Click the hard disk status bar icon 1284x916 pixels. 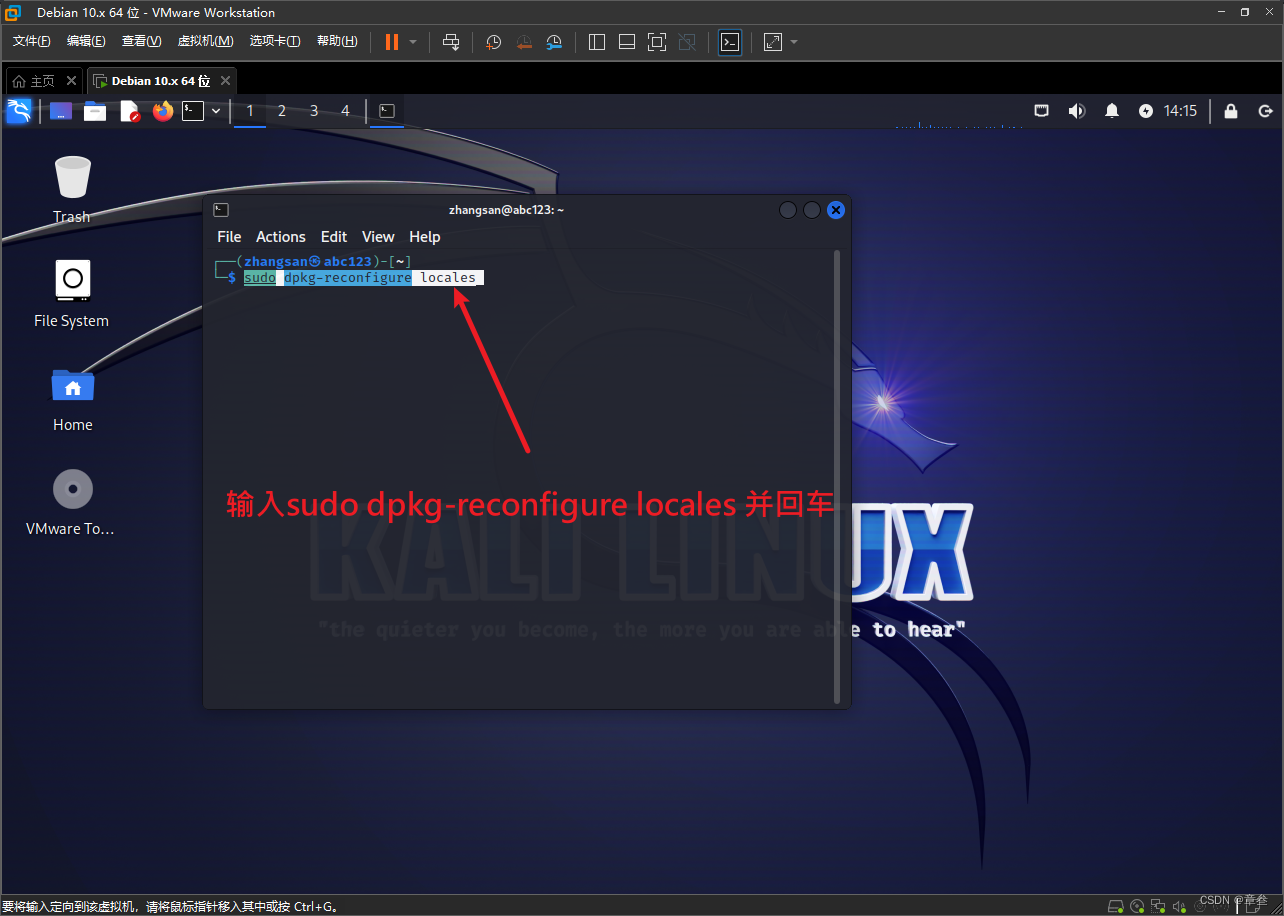[1116, 906]
